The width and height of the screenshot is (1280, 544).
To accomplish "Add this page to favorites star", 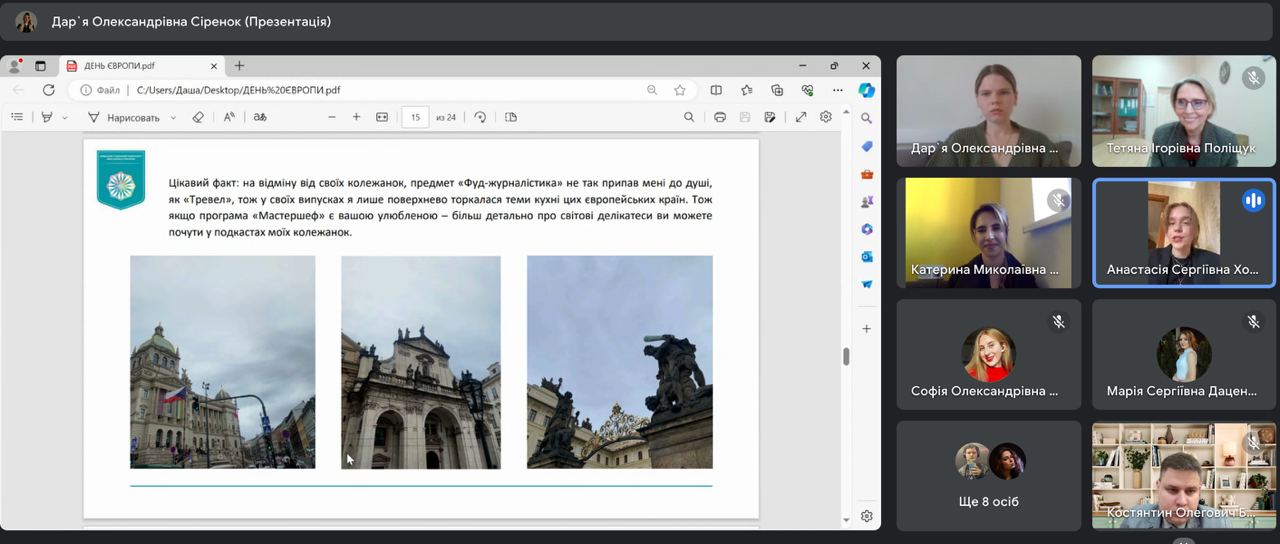I will click(680, 90).
